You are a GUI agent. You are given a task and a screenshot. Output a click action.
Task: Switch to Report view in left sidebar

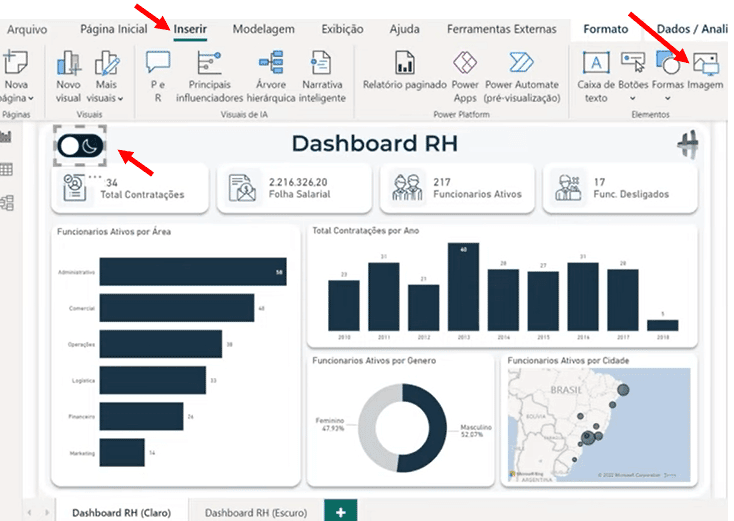(6, 137)
